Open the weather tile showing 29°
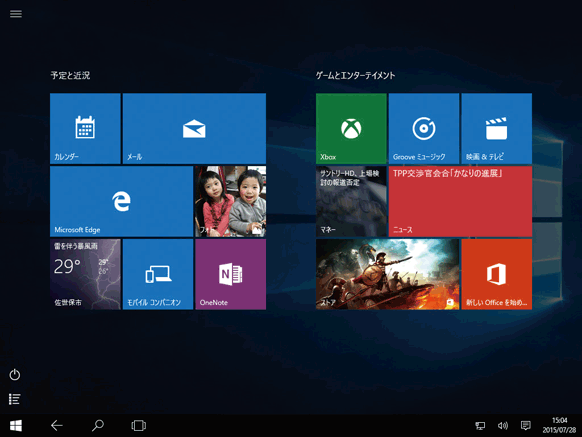 (x=85, y=274)
